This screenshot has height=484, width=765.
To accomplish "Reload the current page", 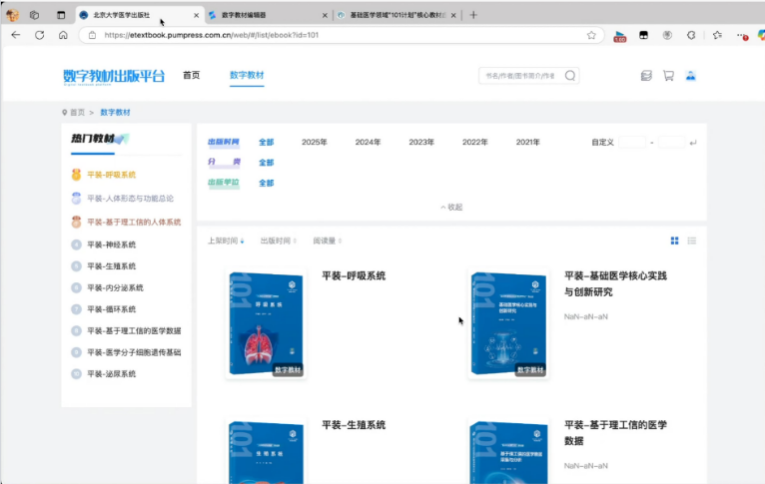I will click(x=40, y=35).
